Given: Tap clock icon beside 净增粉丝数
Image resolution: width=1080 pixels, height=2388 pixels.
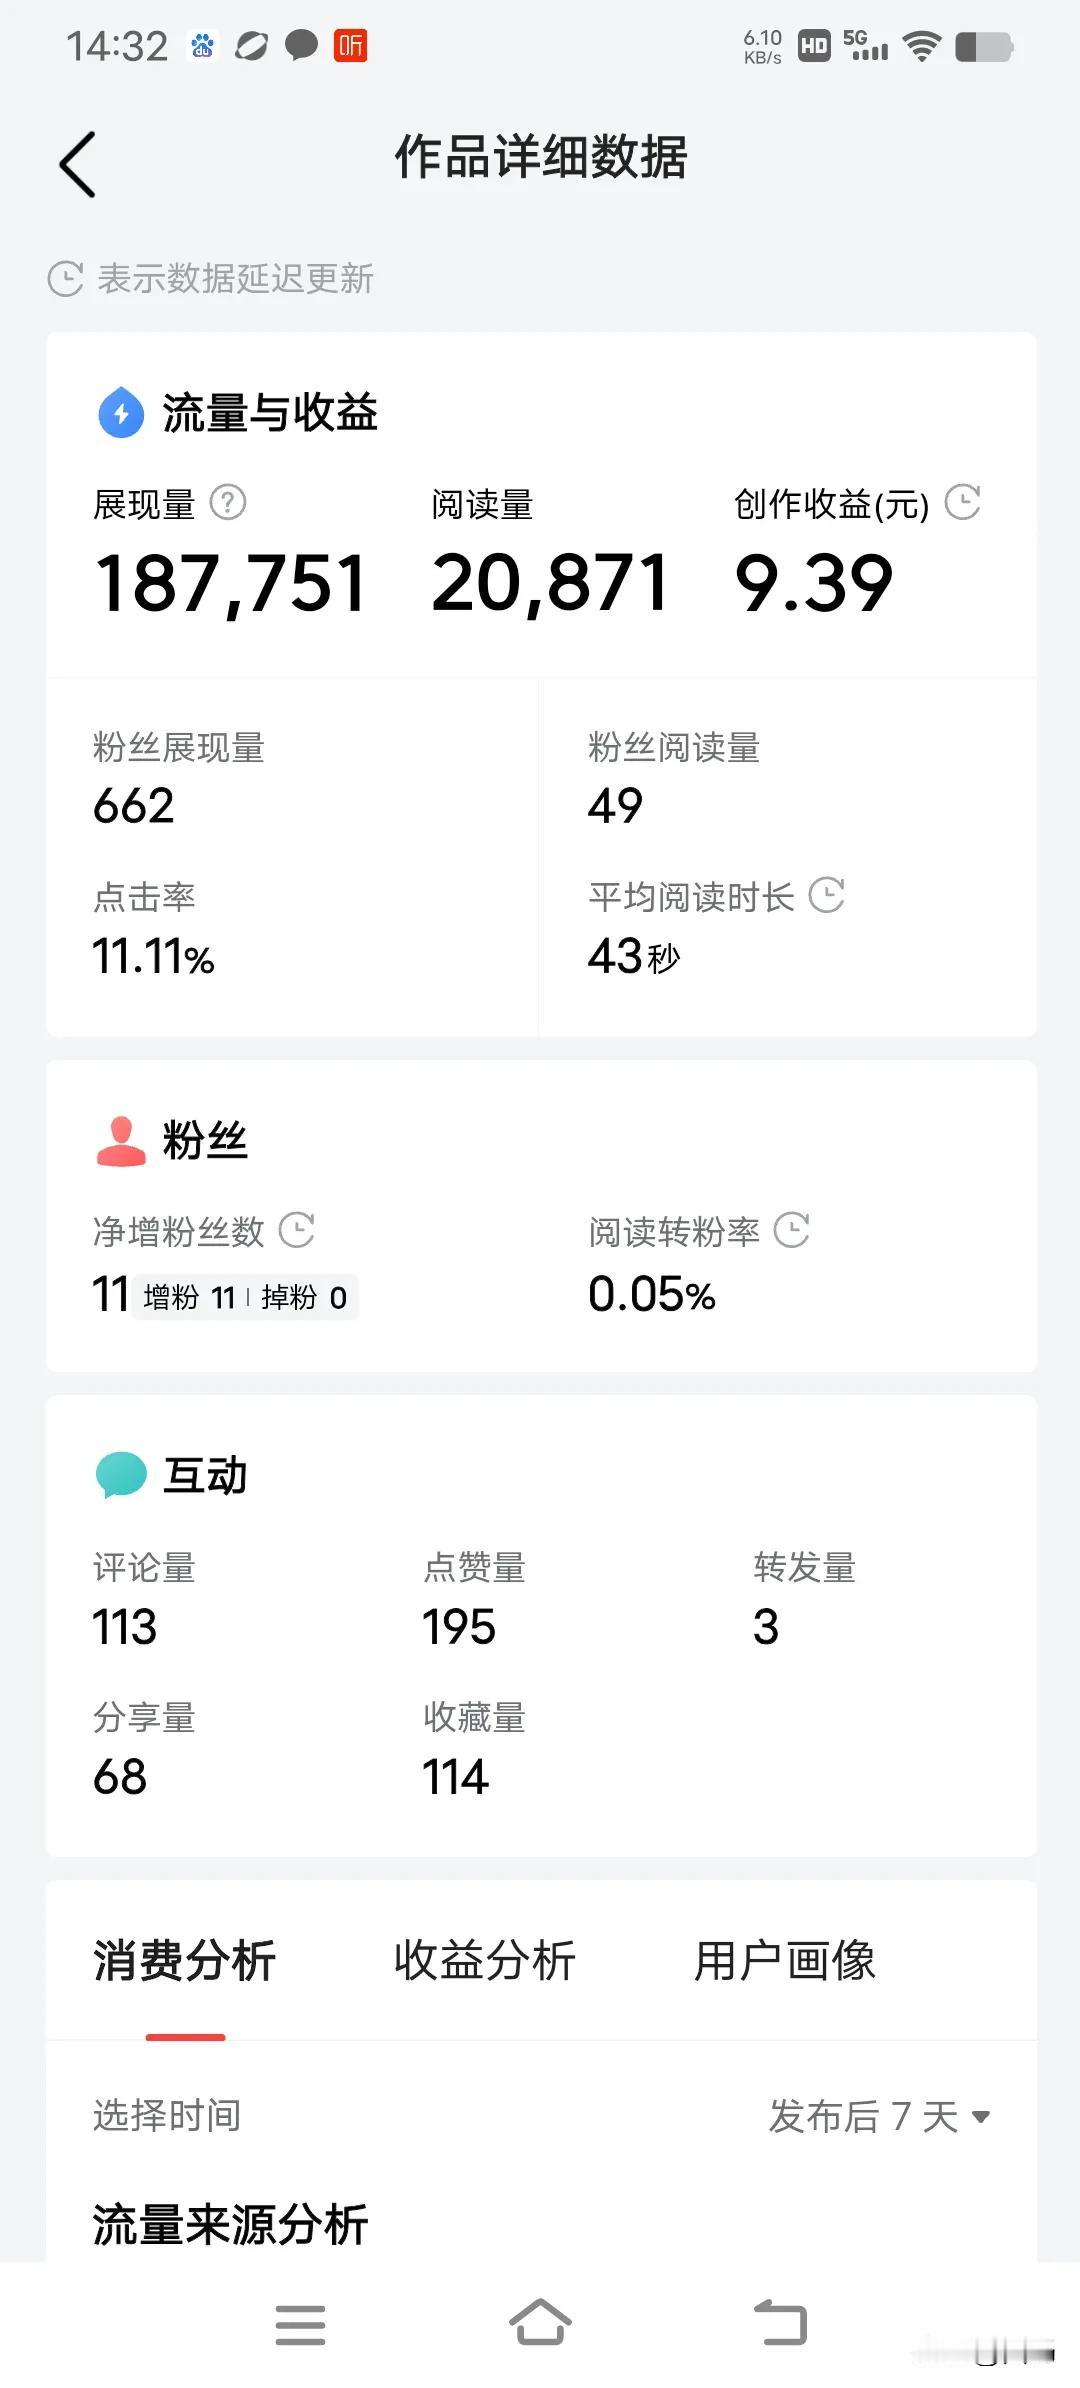Looking at the screenshot, I should pyautogui.click(x=297, y=1230).
